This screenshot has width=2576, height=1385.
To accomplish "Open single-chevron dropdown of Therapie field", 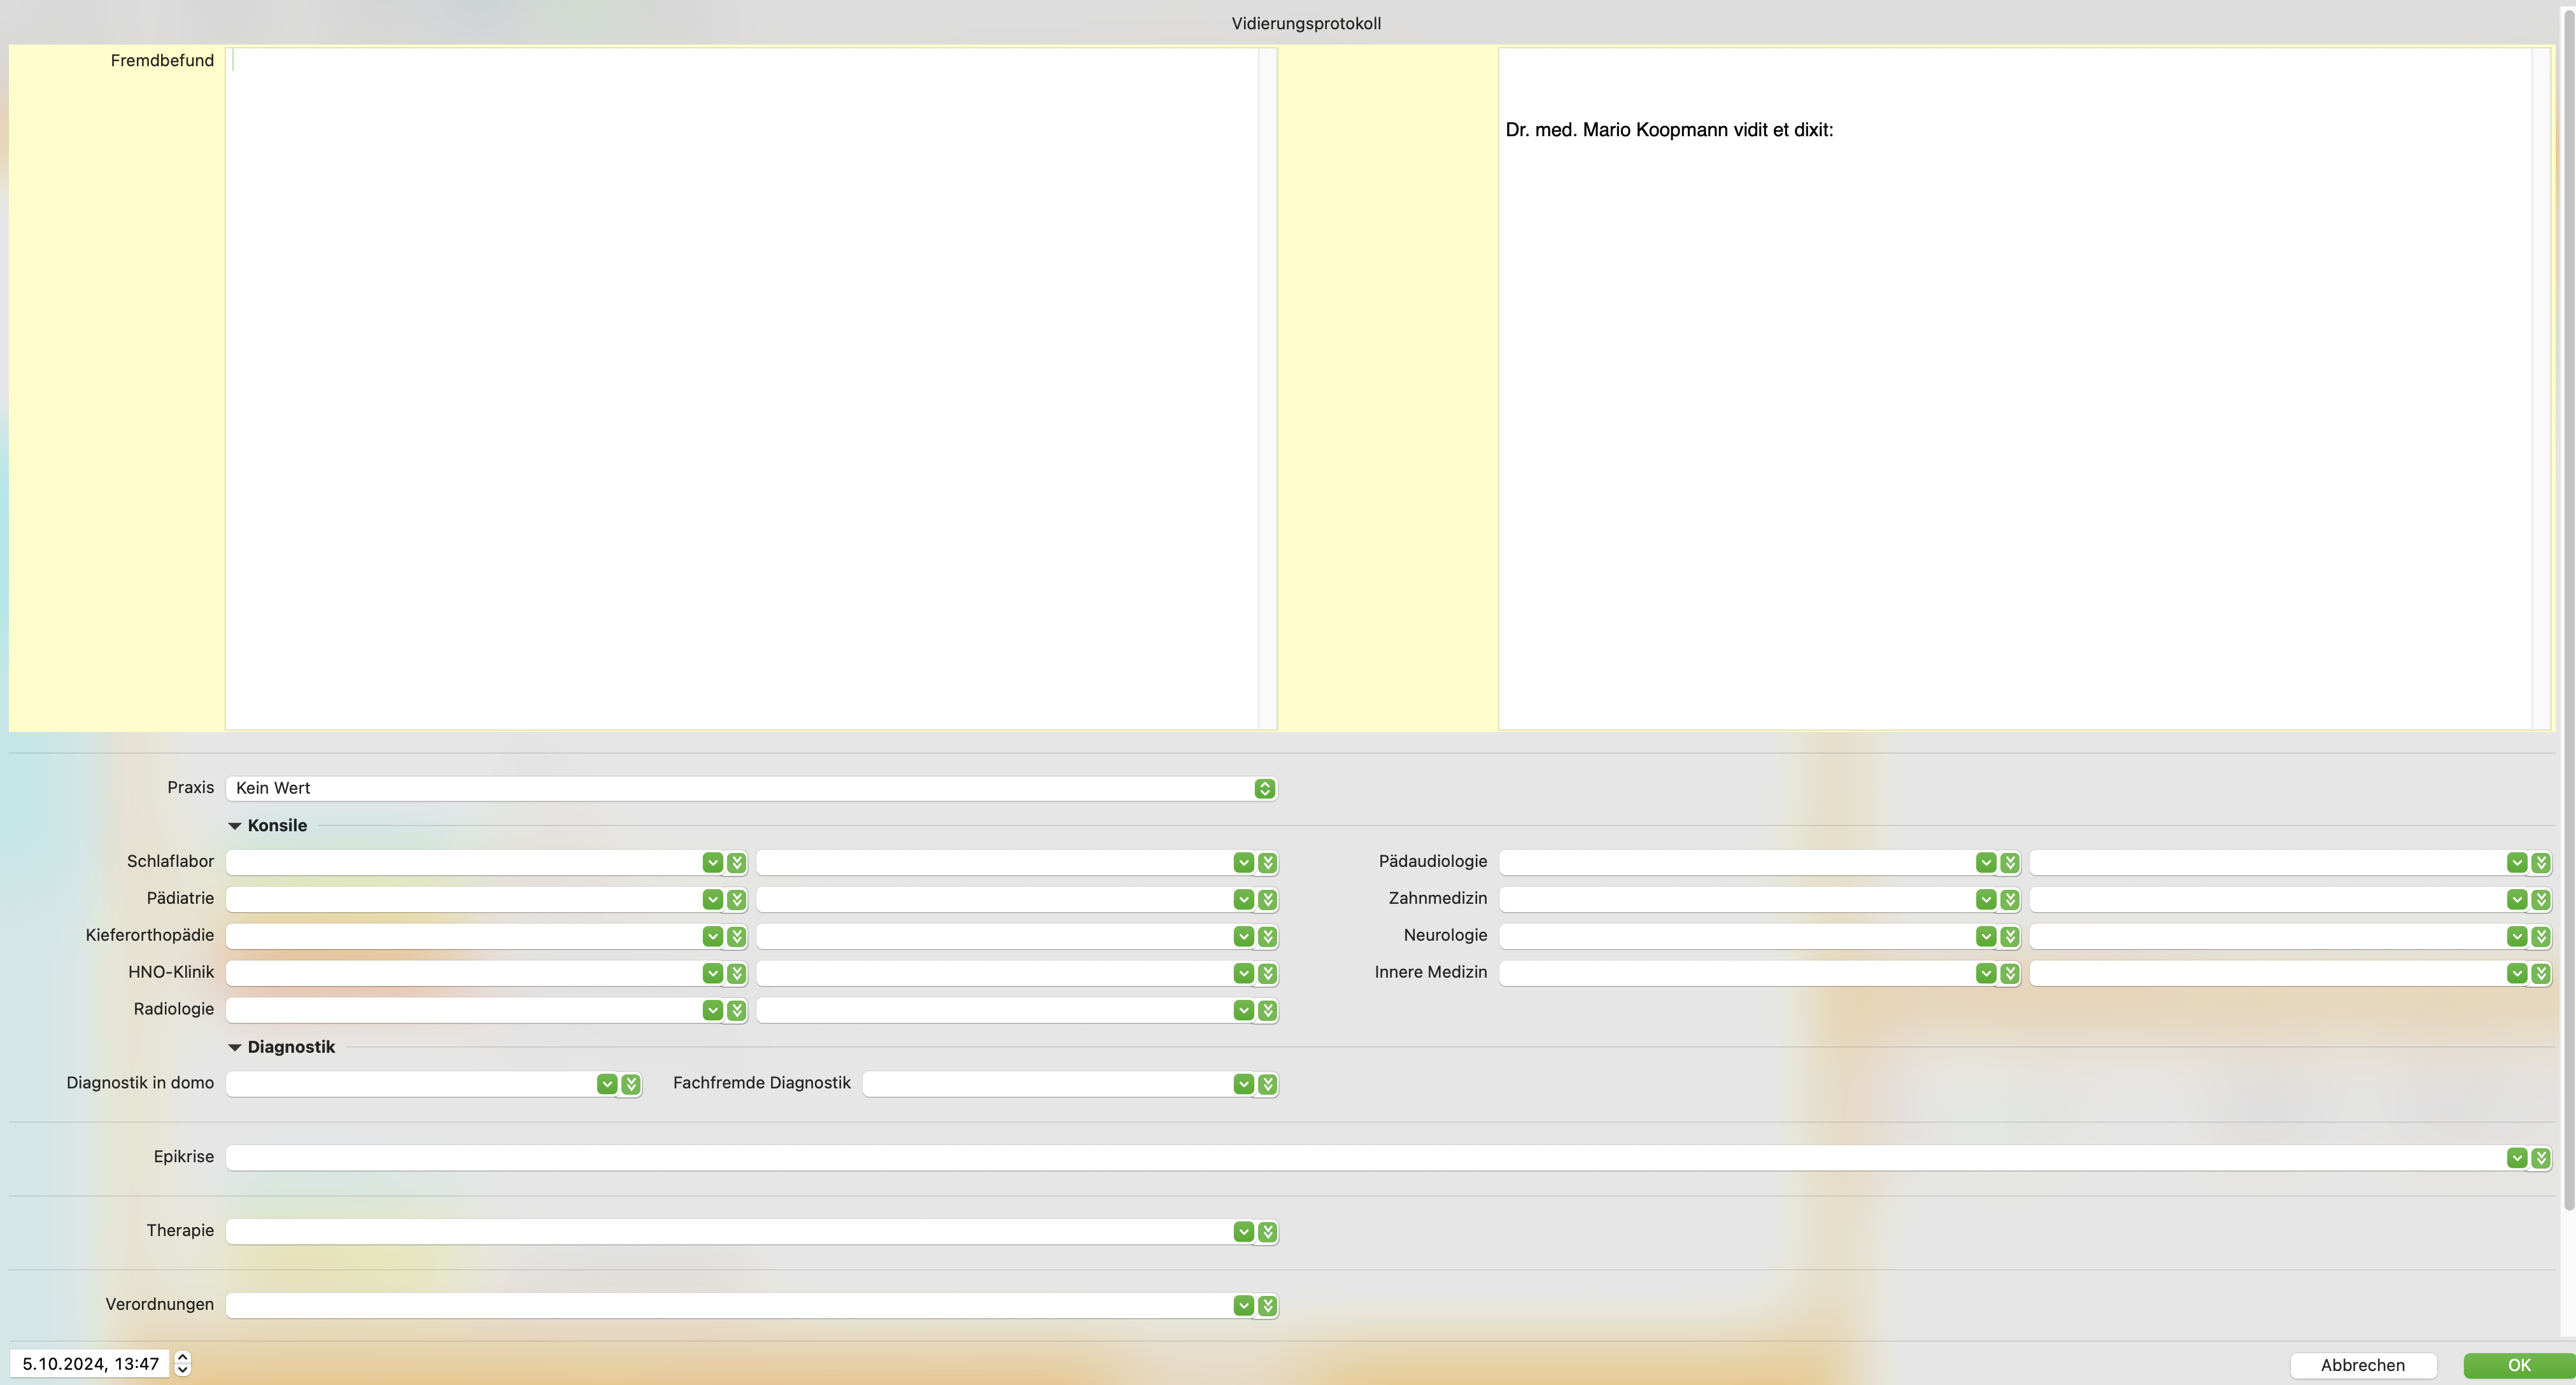I will (x=1243, y=1232).
